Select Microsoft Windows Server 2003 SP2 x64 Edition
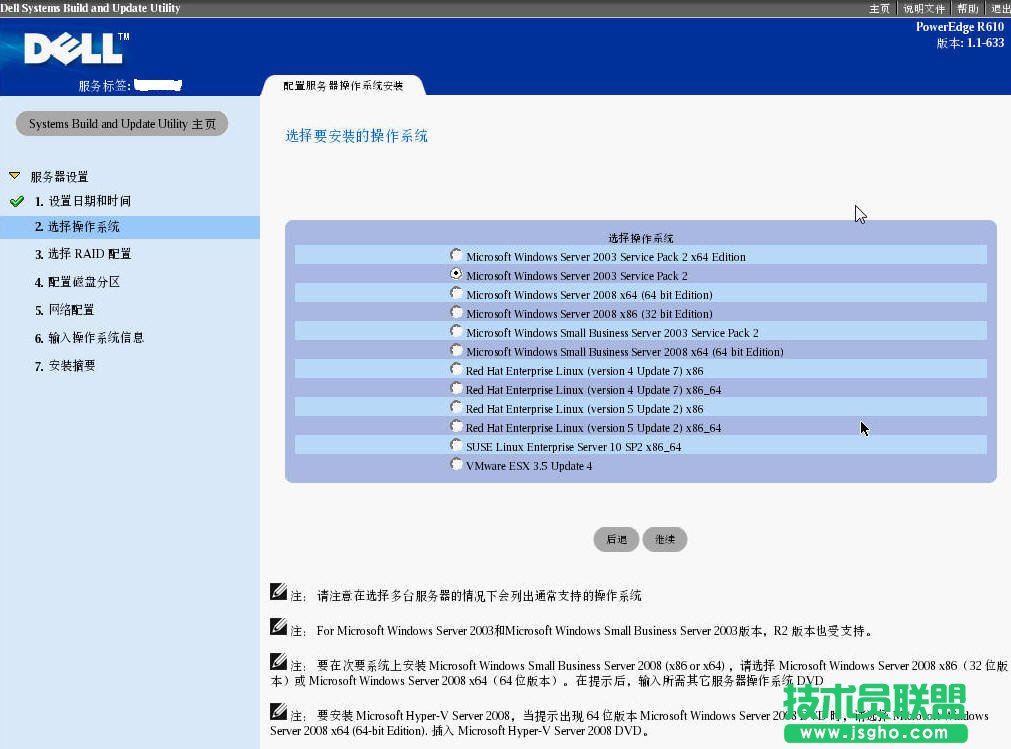This screenshot has width=1011, height=749. (x=457, y=256)
